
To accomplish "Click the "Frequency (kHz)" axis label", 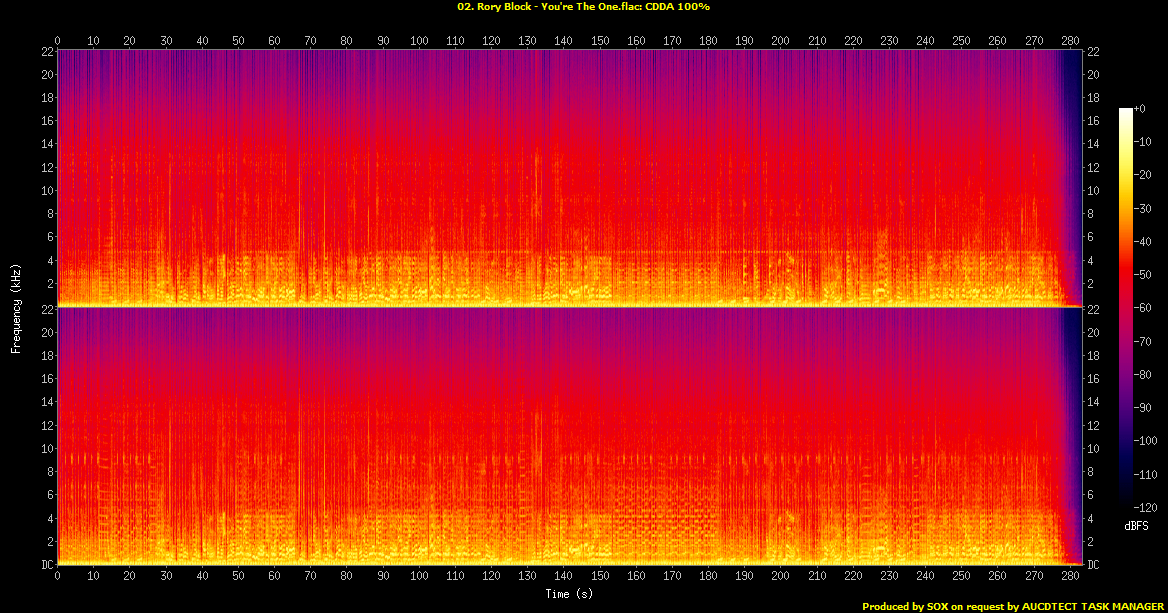I will [x=16, y=308].
